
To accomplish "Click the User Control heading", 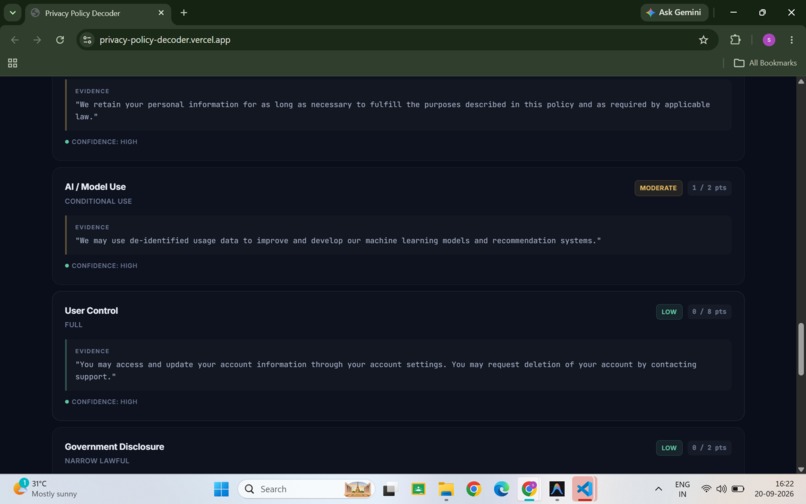I will 91,311.
